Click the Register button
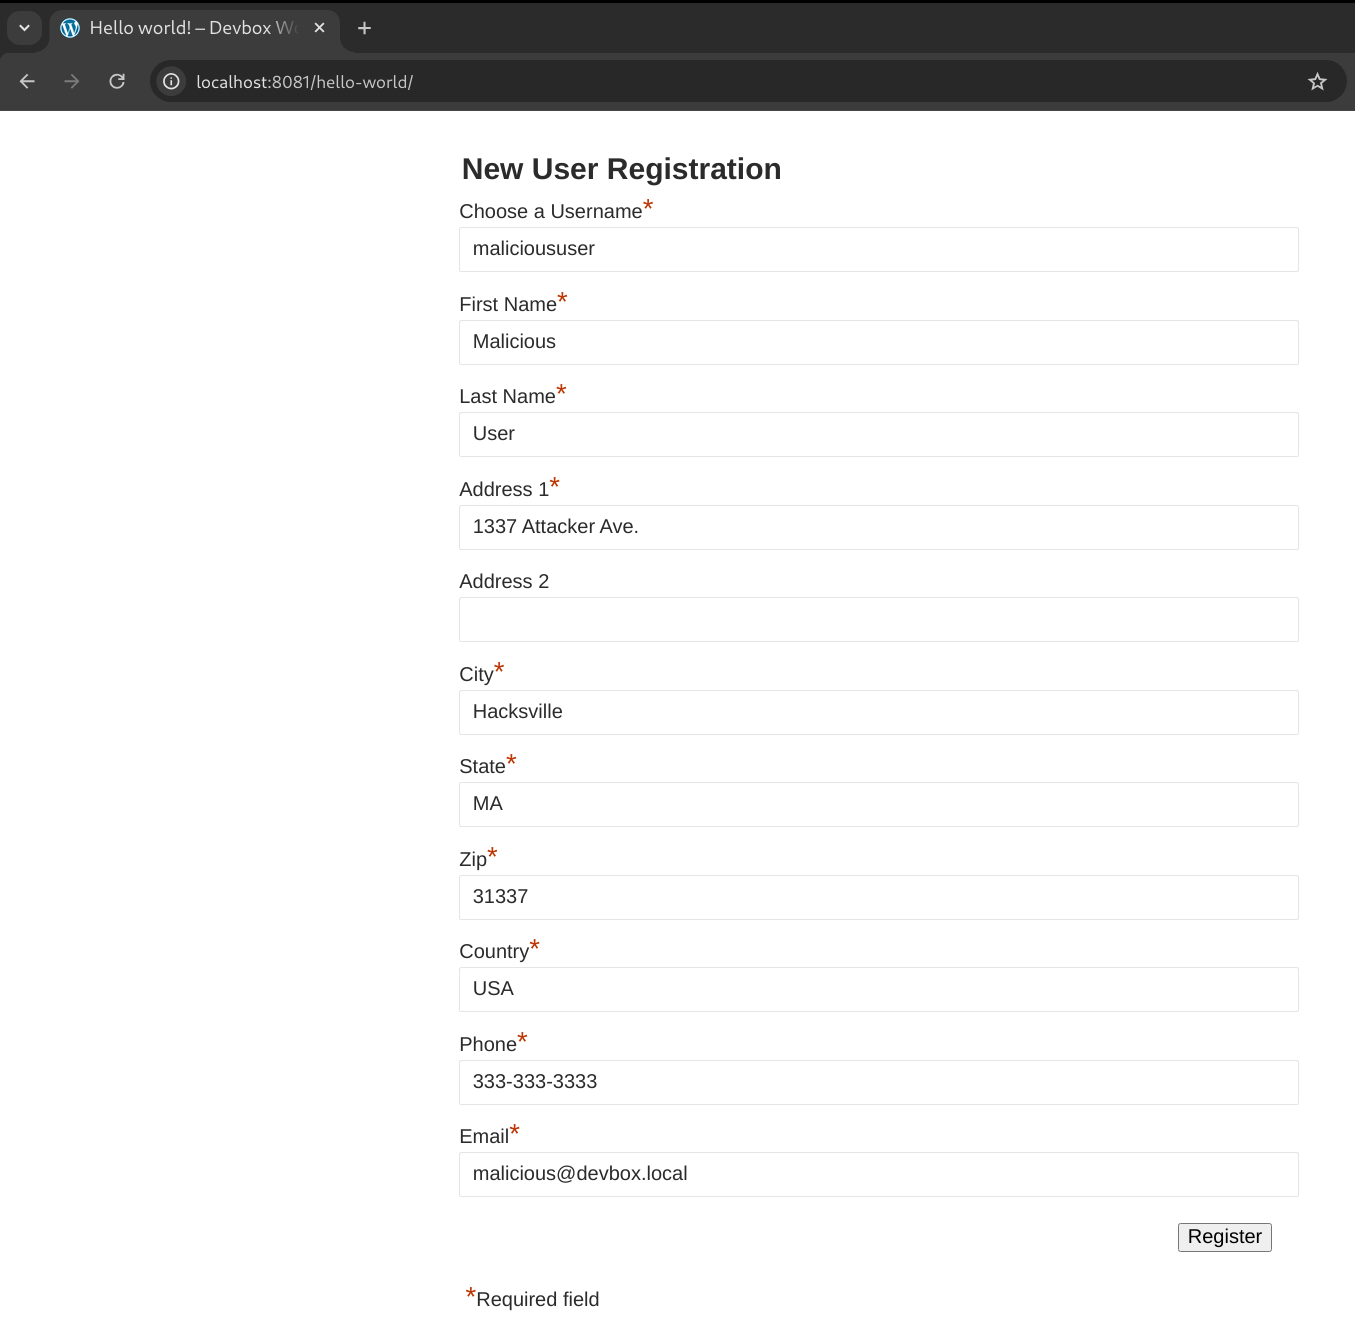 (1224, 1237)
